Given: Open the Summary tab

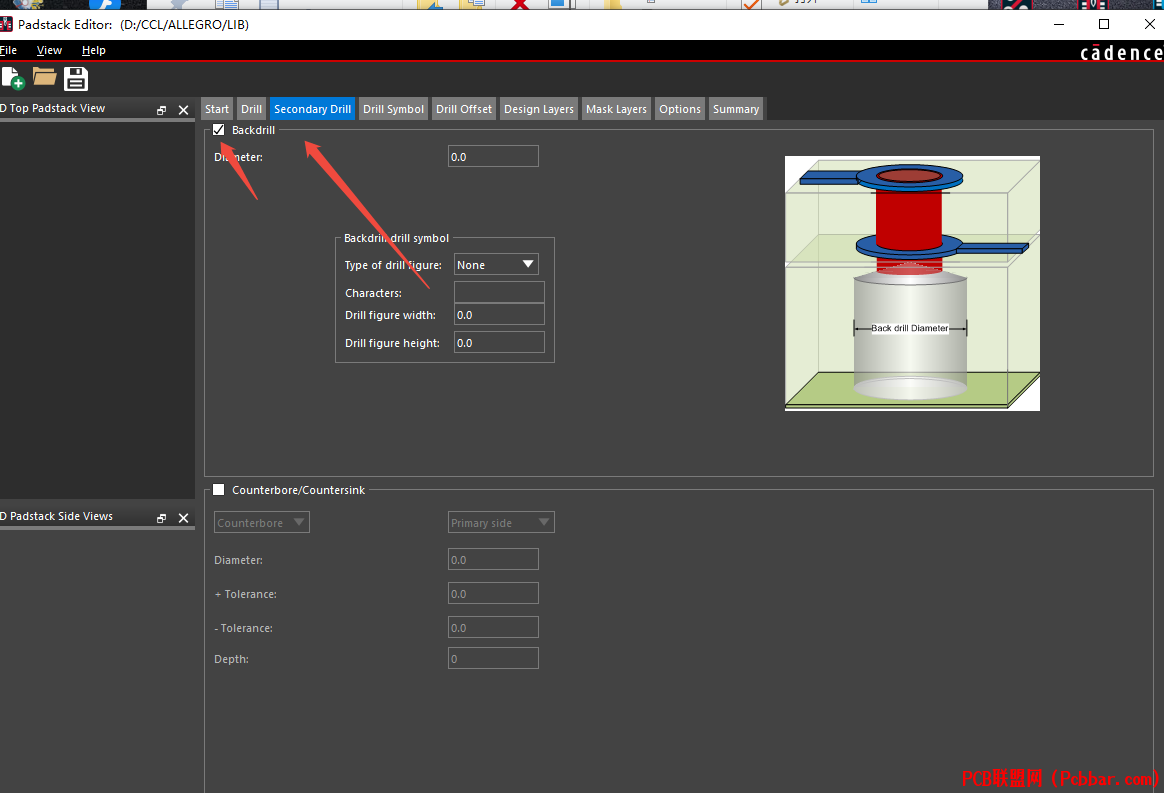Looking at the screenshot, I should pyautogui.click(x=736, y=108).
